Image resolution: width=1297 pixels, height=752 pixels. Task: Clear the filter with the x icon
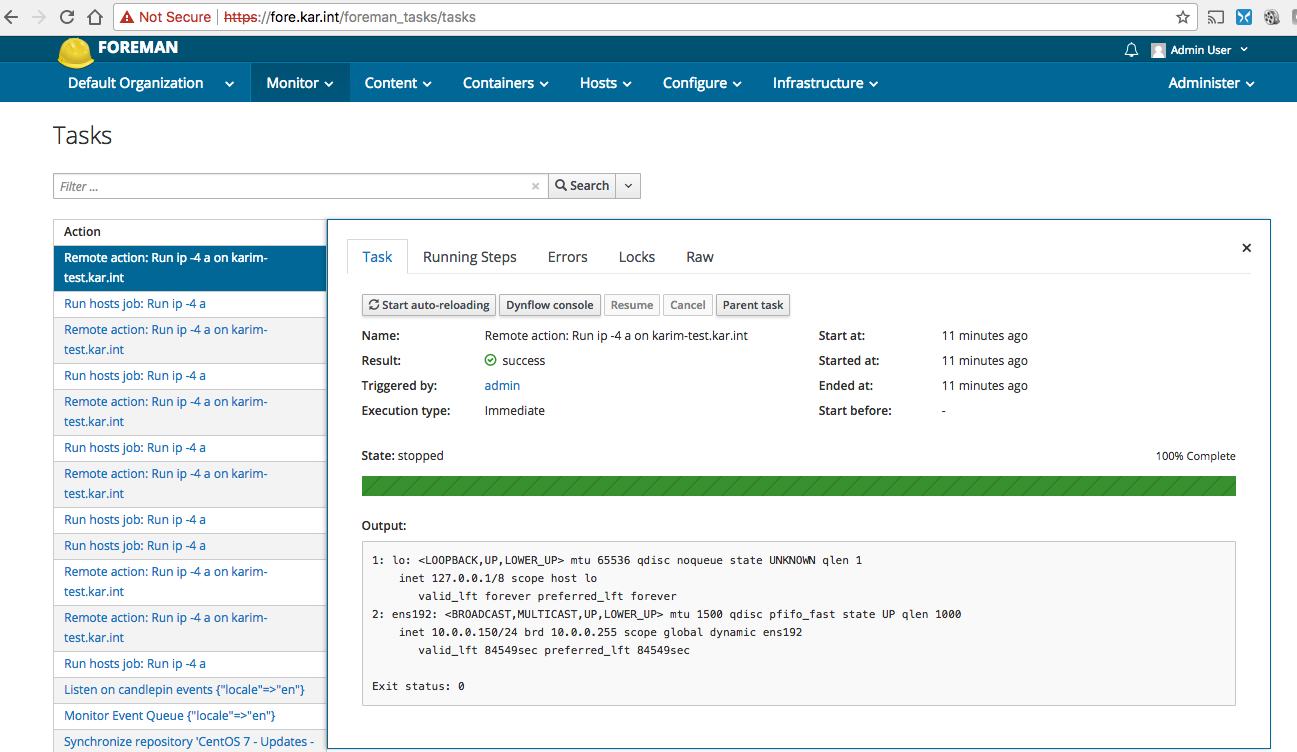535,186
